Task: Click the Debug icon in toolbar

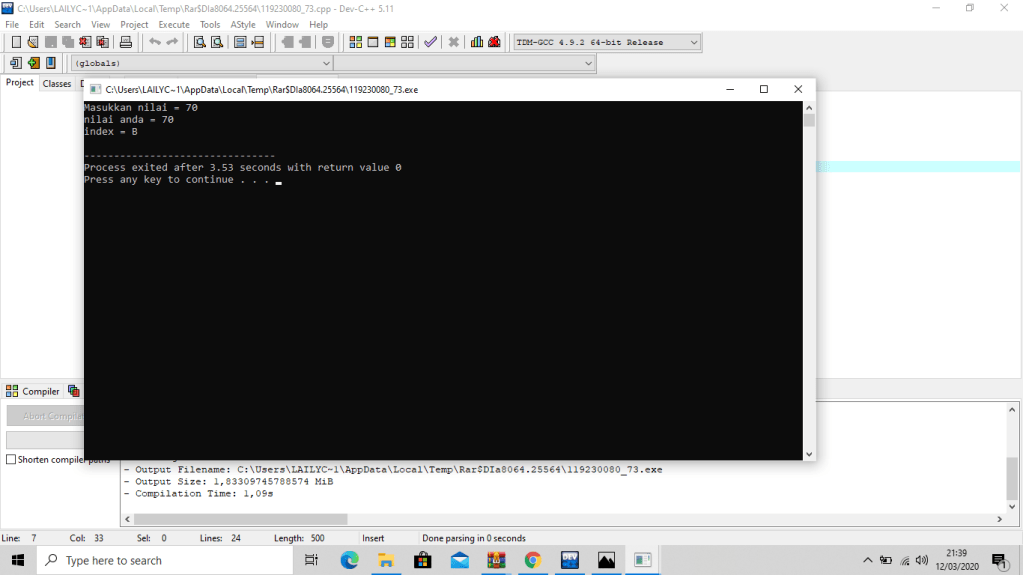Action: (x=494, y=42)
